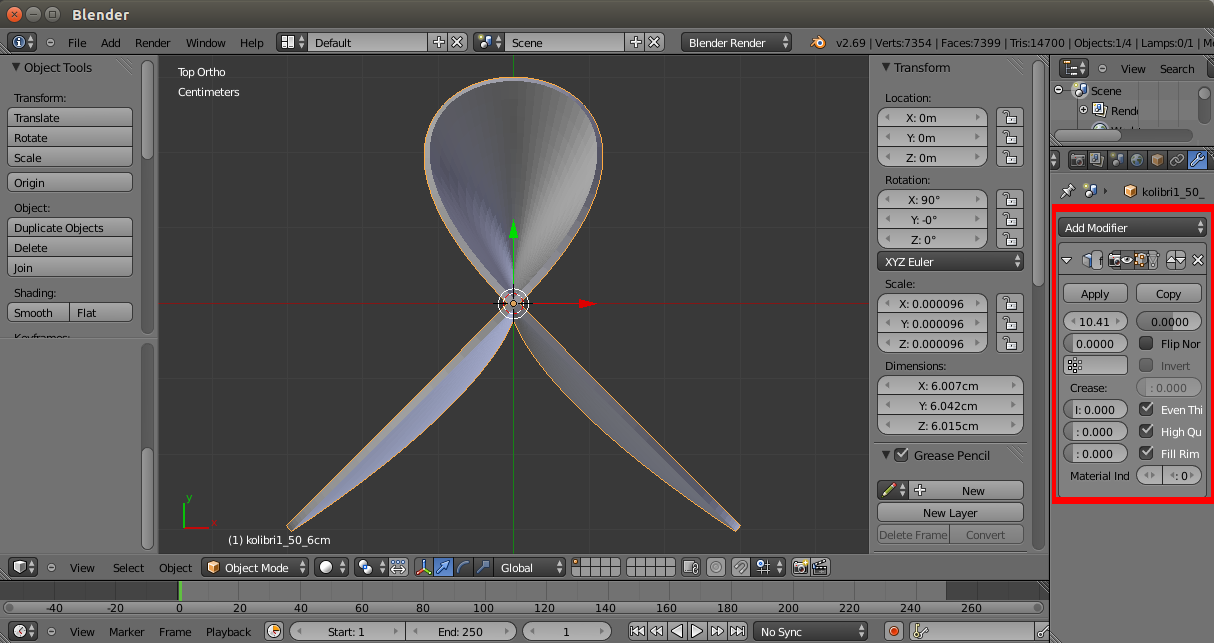Apply the modifier
The height and width of the screenshot is (643, 1214).
[1095, 293]
